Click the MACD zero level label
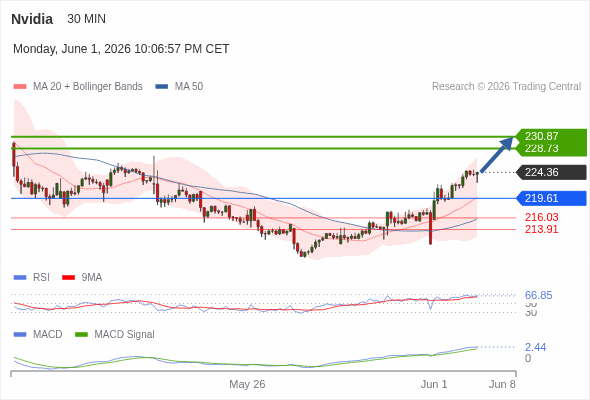 [x=528, y=358]
